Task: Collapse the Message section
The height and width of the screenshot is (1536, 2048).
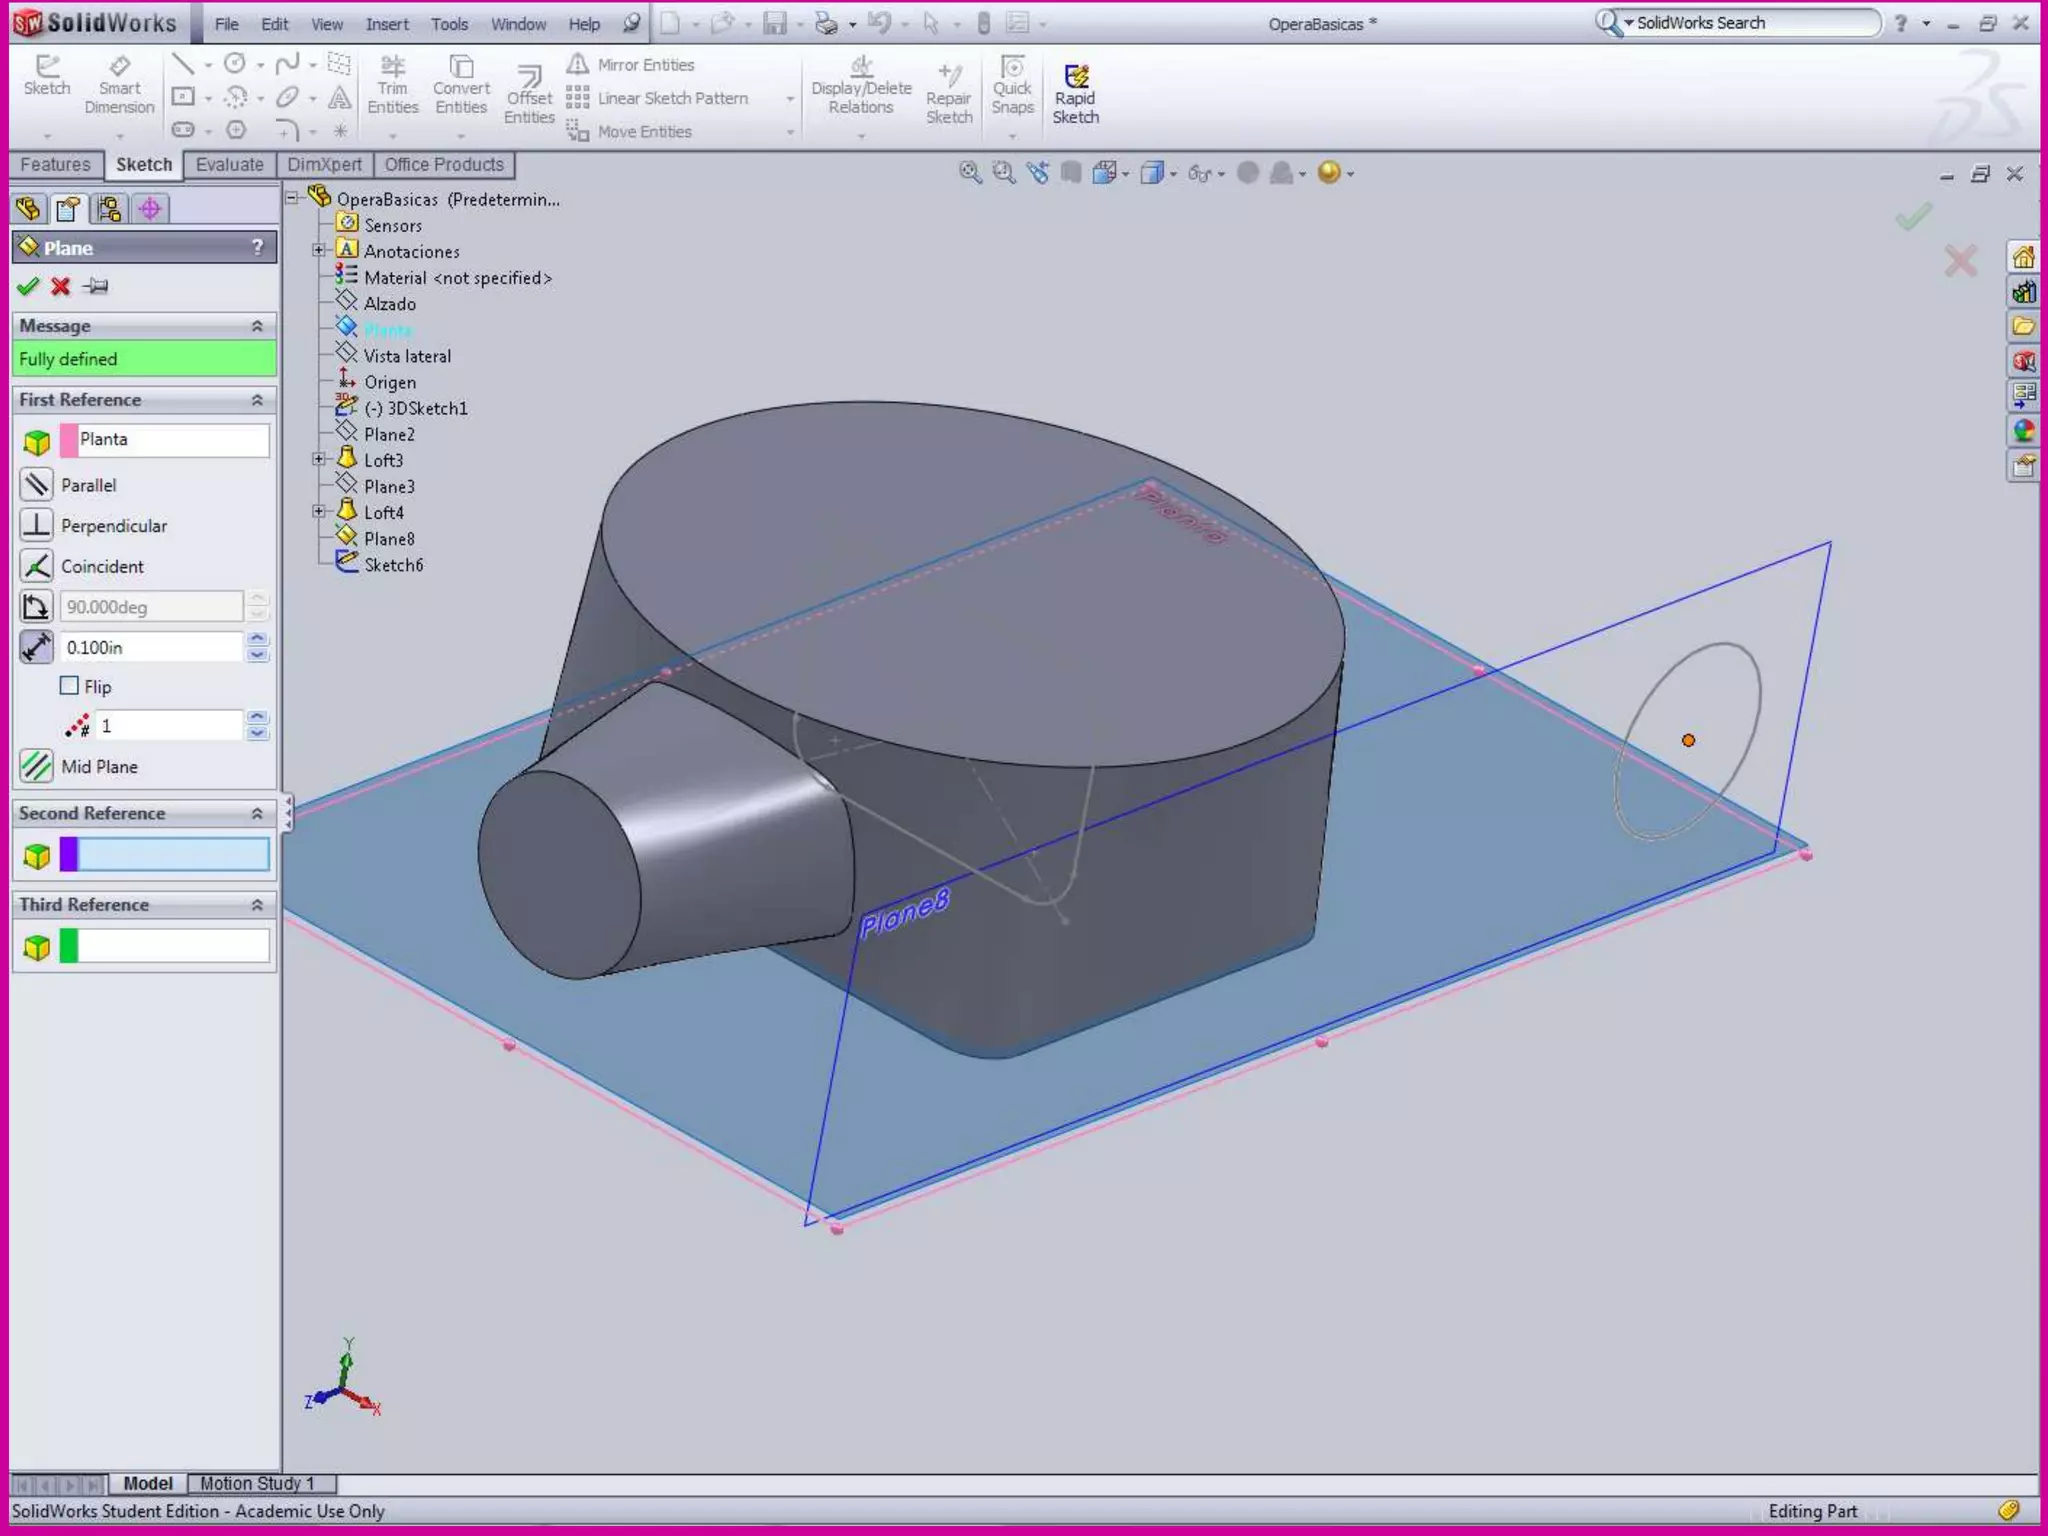Action: click(257, 326)
